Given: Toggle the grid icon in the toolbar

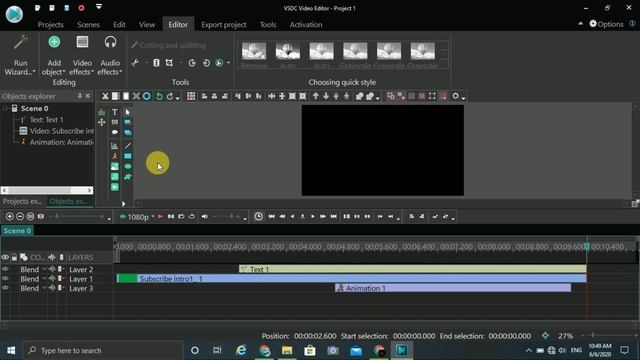Looking at the screenshot, I should pos(191,96).
